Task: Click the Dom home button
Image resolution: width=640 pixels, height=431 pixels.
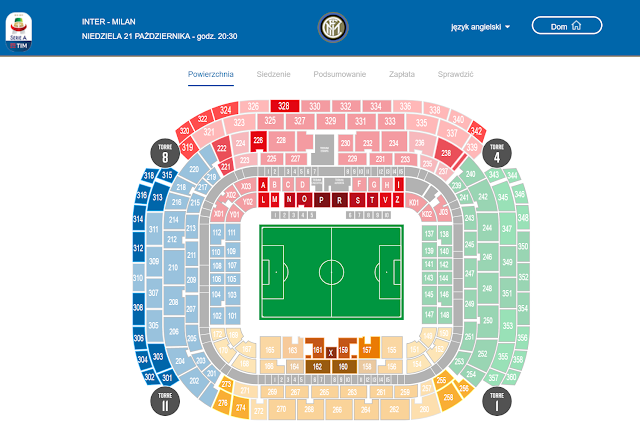Action: [x=567, y=26]
